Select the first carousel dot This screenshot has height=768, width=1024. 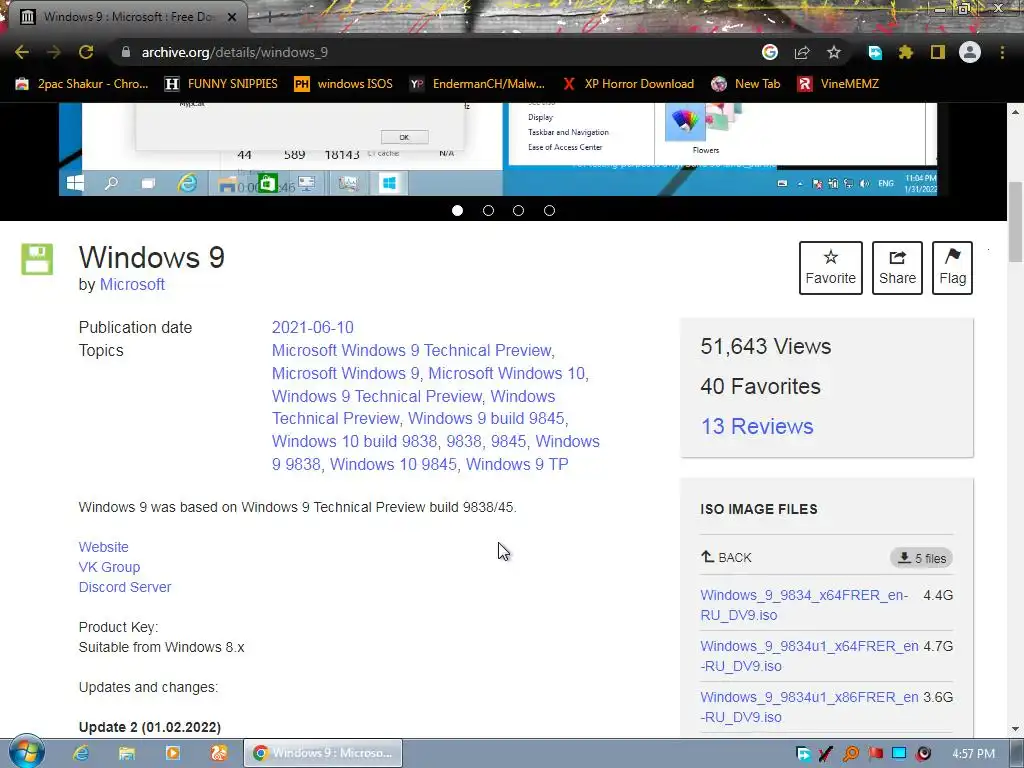tap(457, 210)
